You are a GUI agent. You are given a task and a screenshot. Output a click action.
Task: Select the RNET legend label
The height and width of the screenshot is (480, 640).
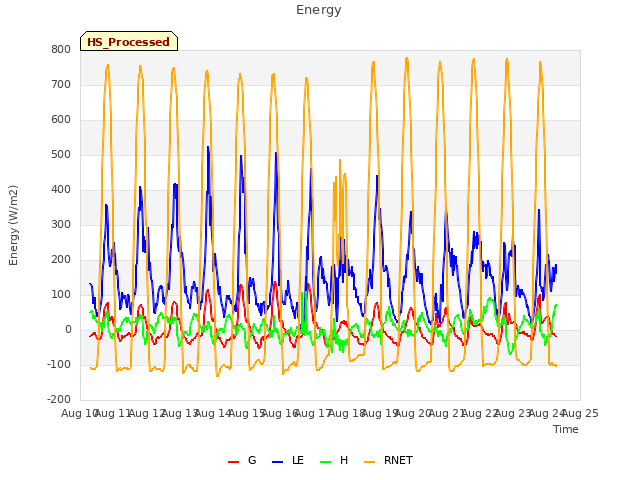398,460
